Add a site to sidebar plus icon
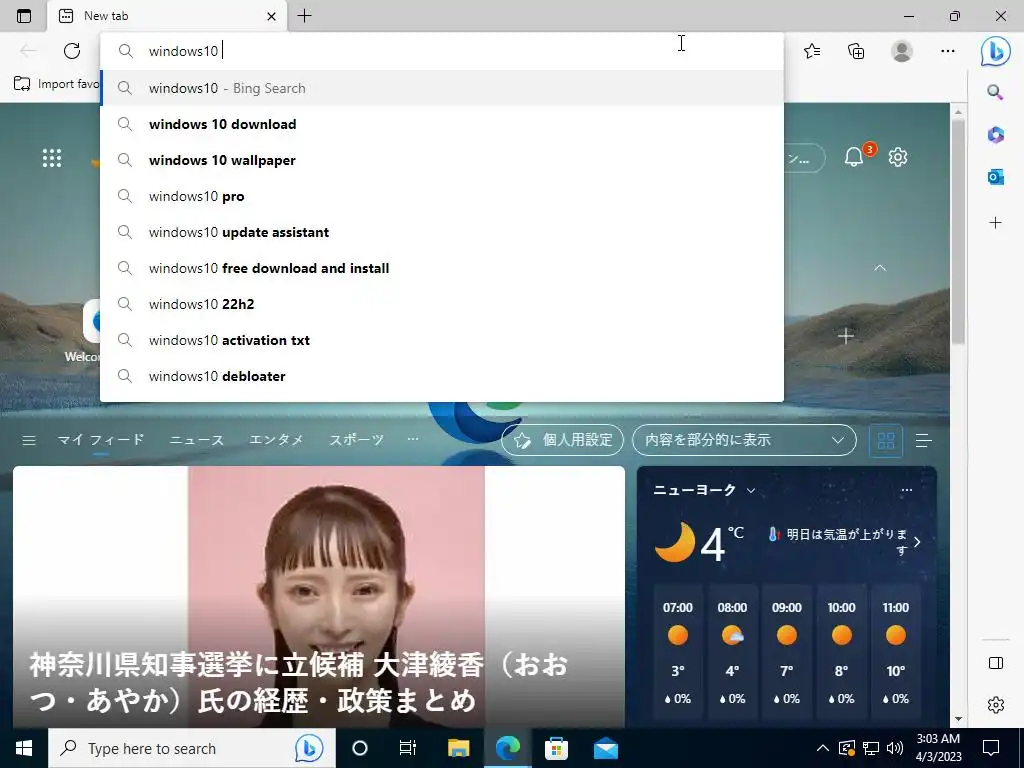Image resolution: width=1024 pixels, height=768 pixels. point(995,223)
